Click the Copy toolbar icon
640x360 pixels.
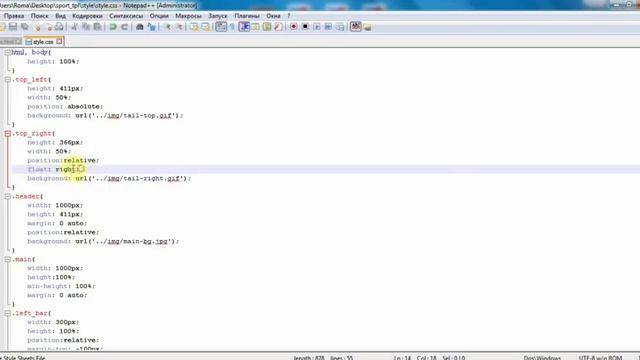86,27
